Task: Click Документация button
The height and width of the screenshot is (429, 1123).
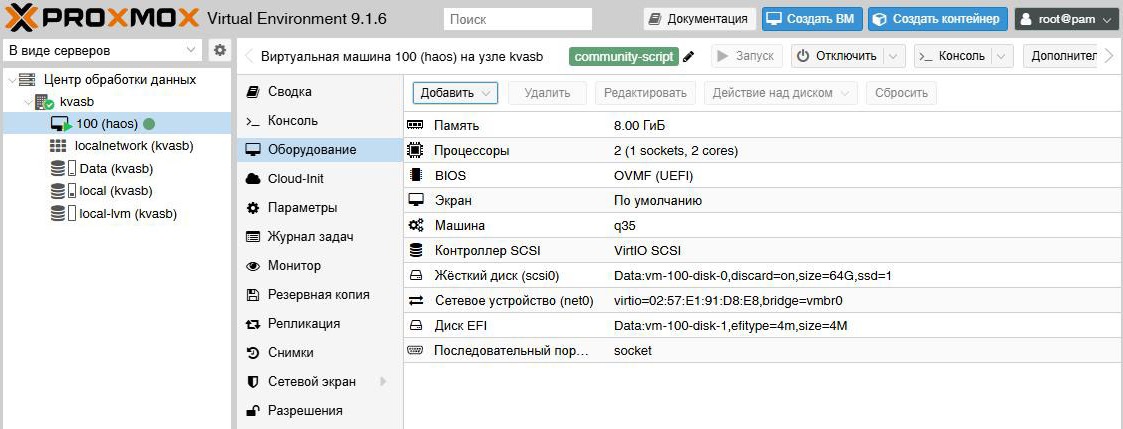Action: pyautogui.click(x=700, y=19)
